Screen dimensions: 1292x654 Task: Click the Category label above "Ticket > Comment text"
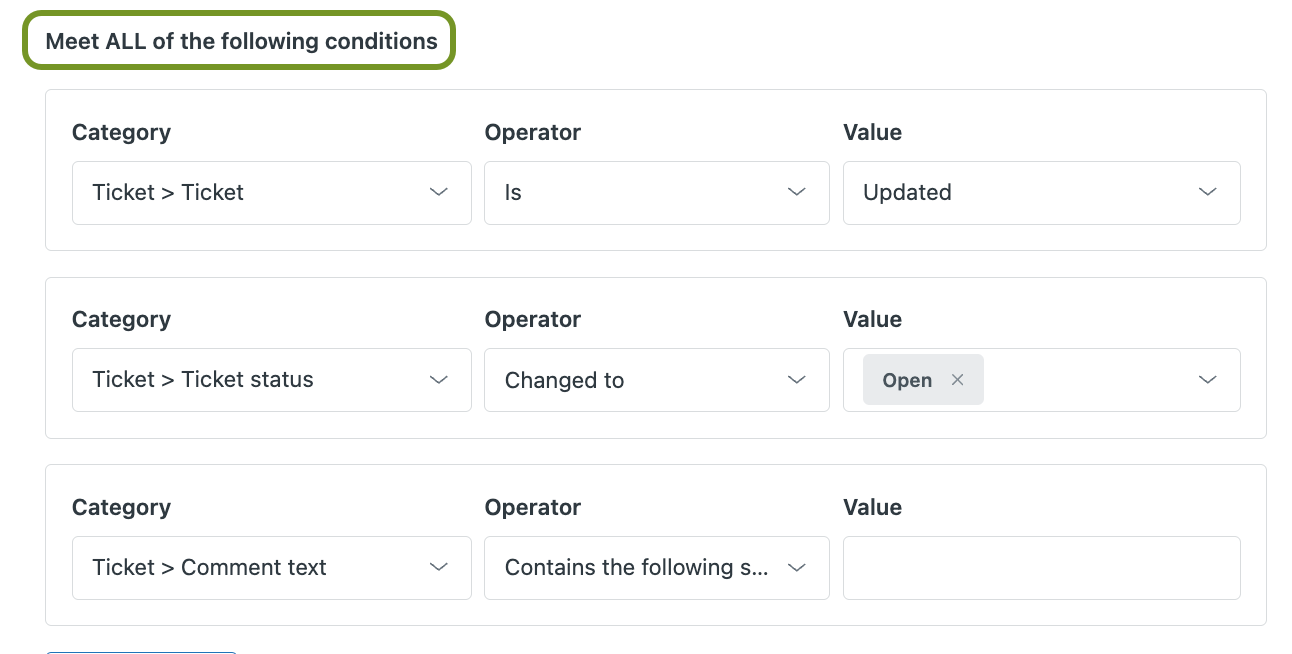pos(121,507)
